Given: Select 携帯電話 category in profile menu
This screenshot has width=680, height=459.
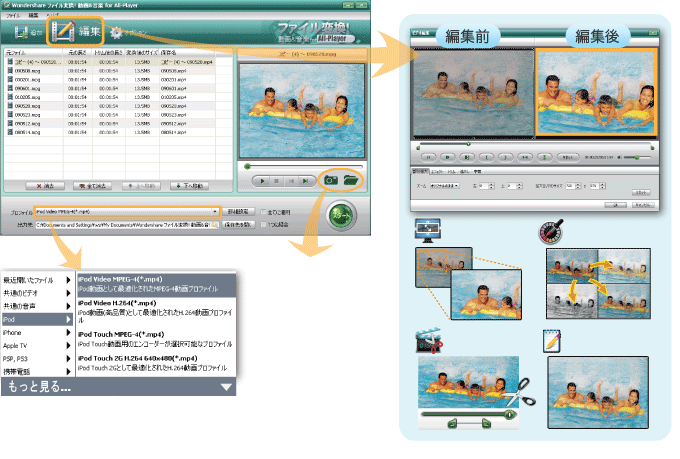Looking at the screenshot, I should point(36,372).
